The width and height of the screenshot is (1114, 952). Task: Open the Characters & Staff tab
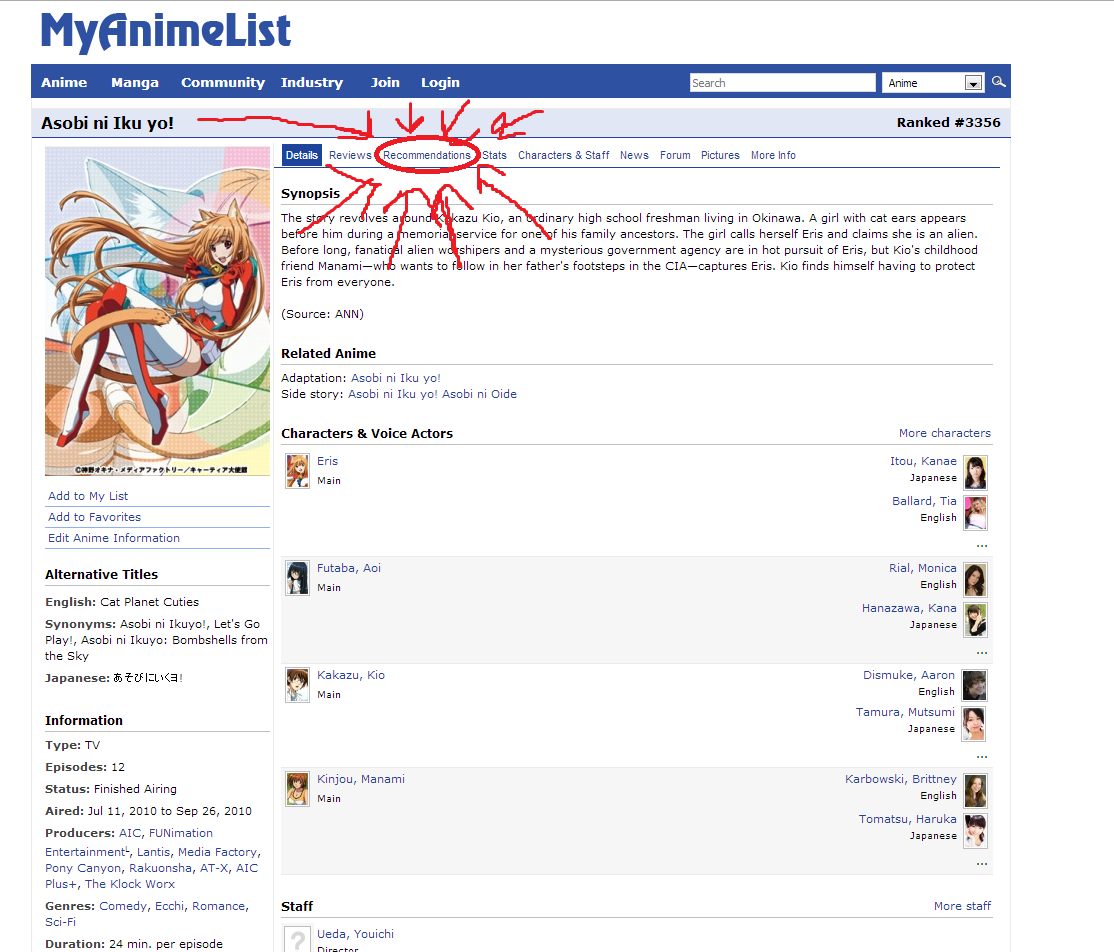(563, 155)
